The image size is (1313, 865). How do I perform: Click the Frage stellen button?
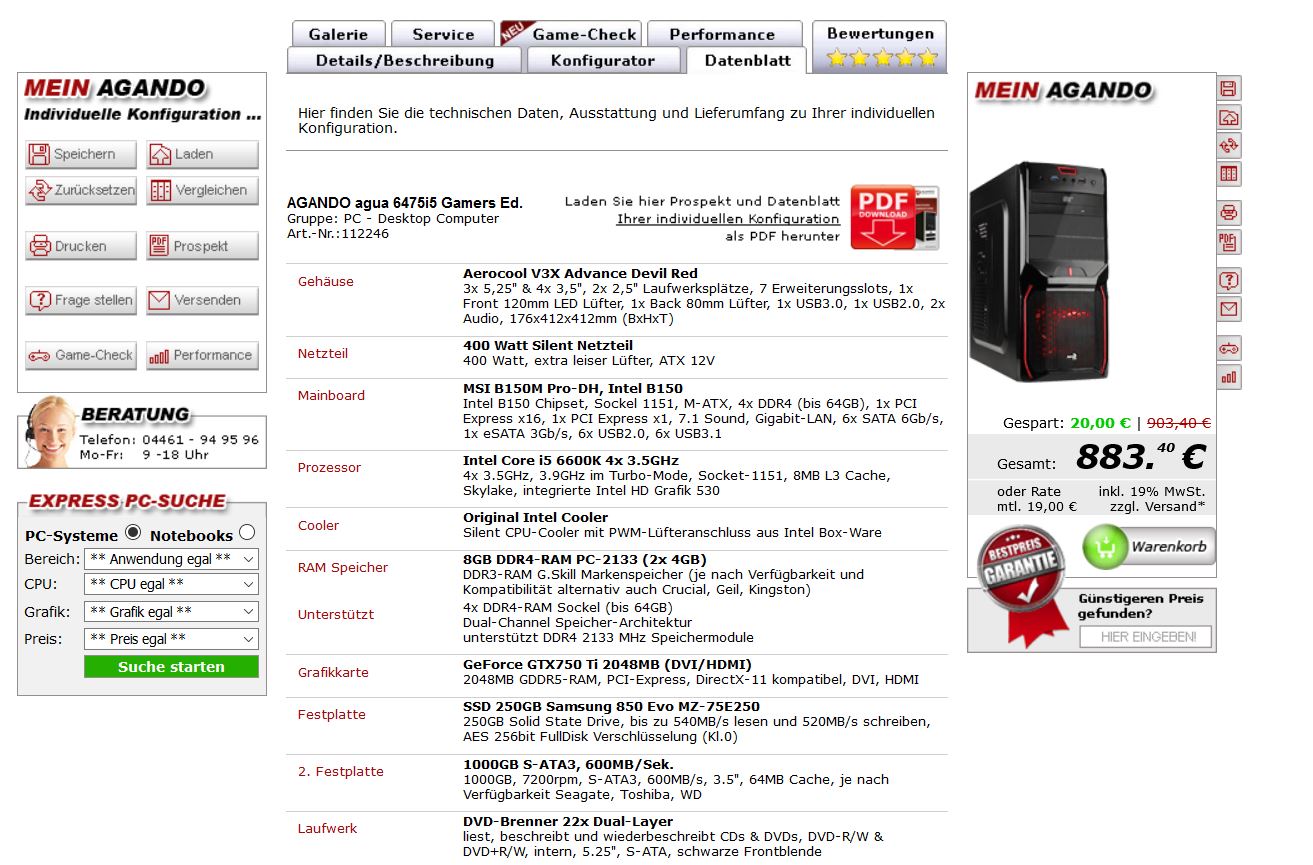click(x=81, y=300)
